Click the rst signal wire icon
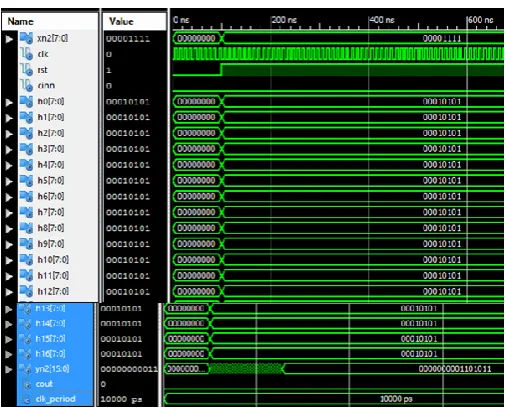Image resolution: width=505 pixels, height=408 pixels. click(26, 70)
